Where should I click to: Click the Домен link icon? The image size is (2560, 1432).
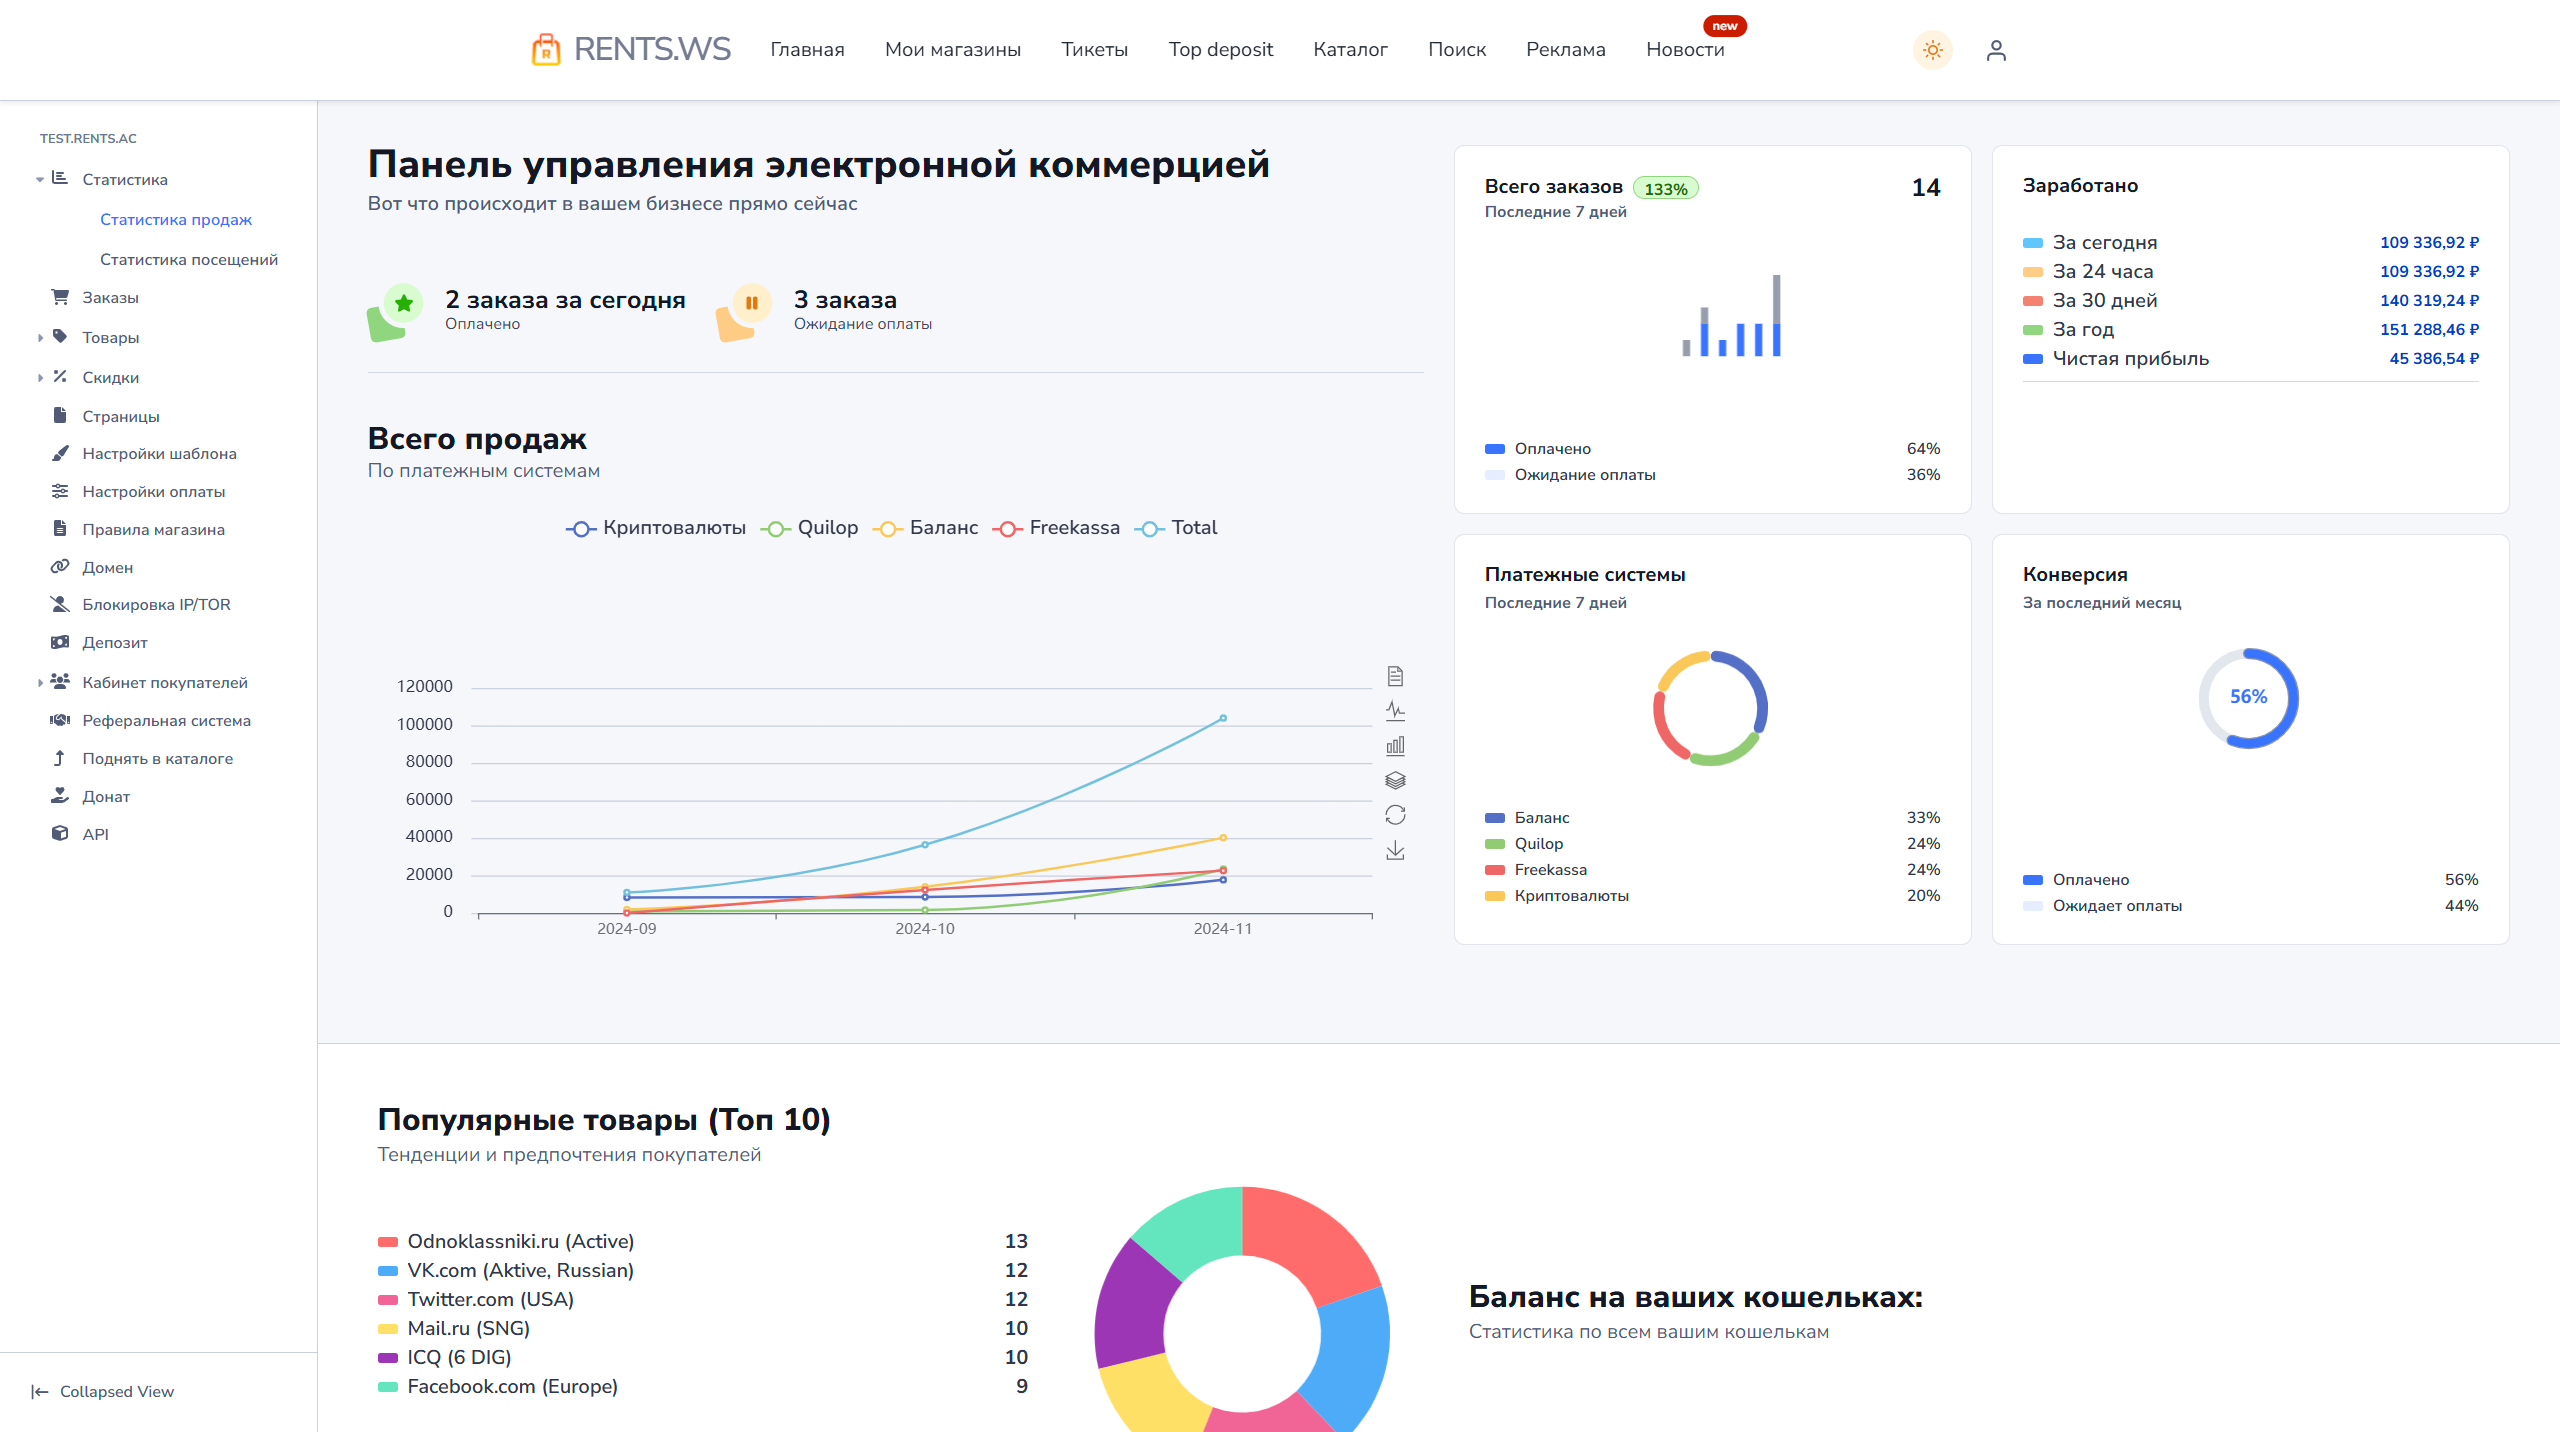[60, 567]
